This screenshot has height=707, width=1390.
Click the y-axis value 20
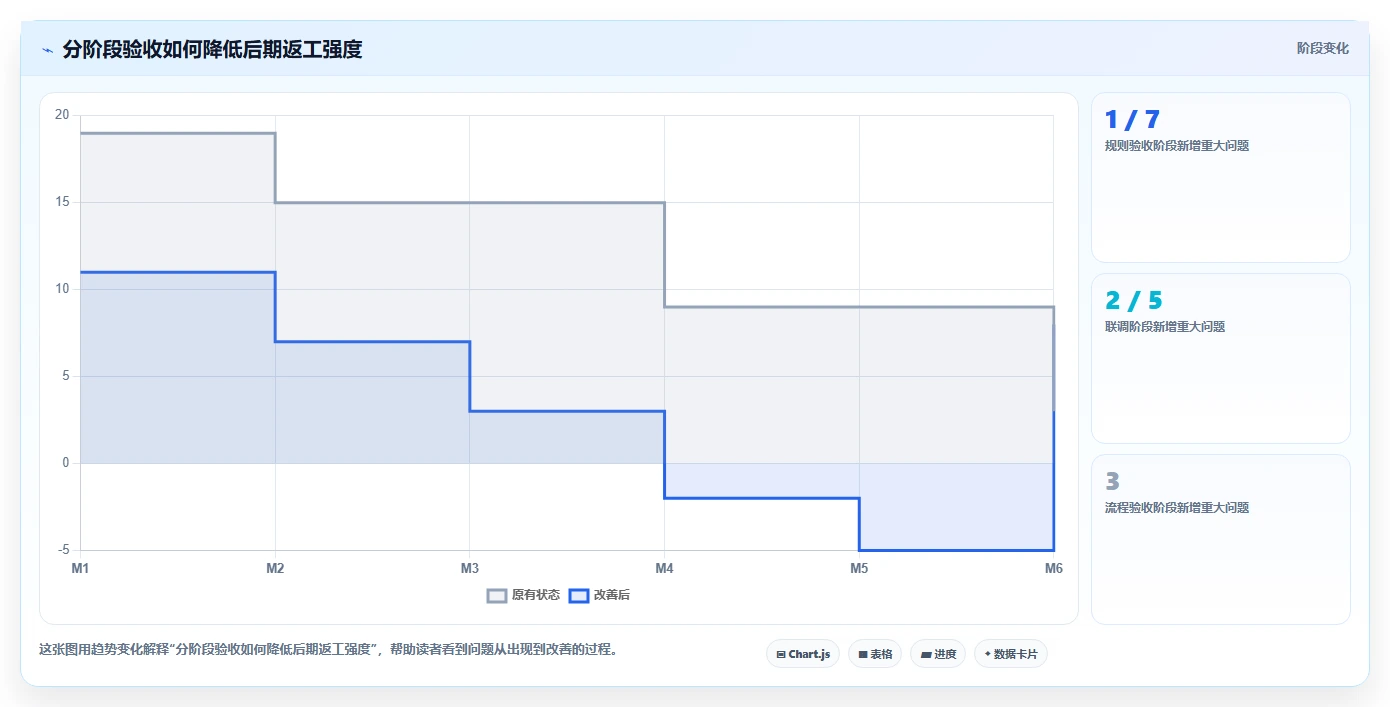[62, 115]
